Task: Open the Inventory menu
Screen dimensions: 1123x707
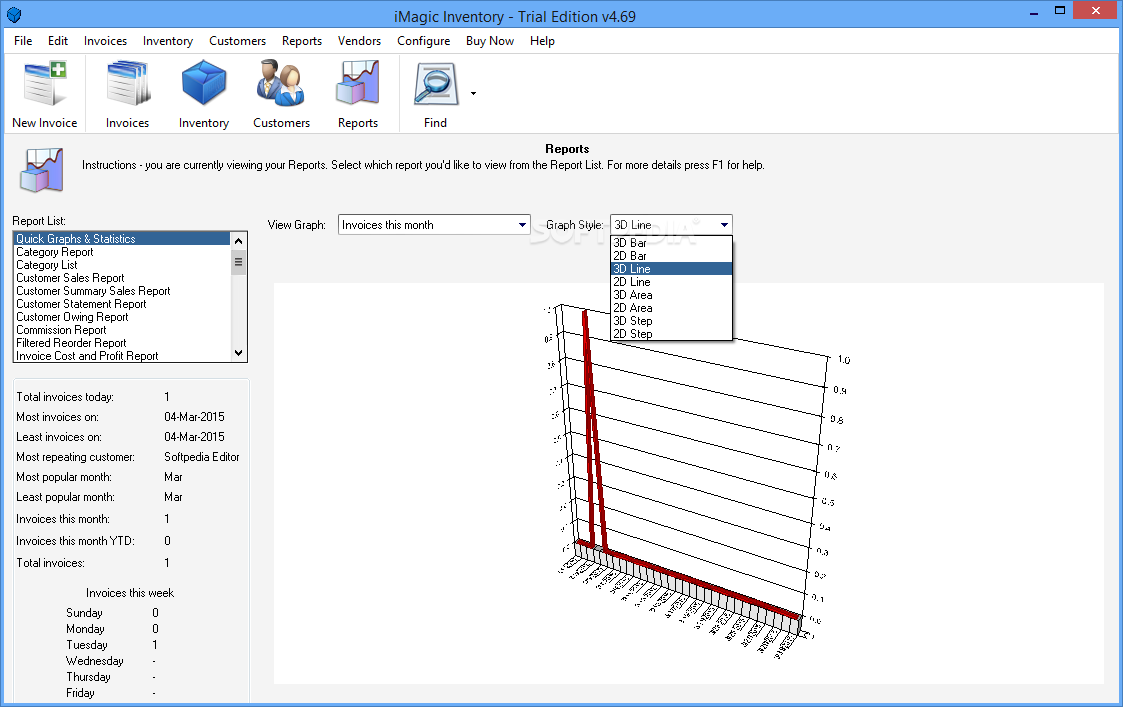Action: [x=168, y=41]
